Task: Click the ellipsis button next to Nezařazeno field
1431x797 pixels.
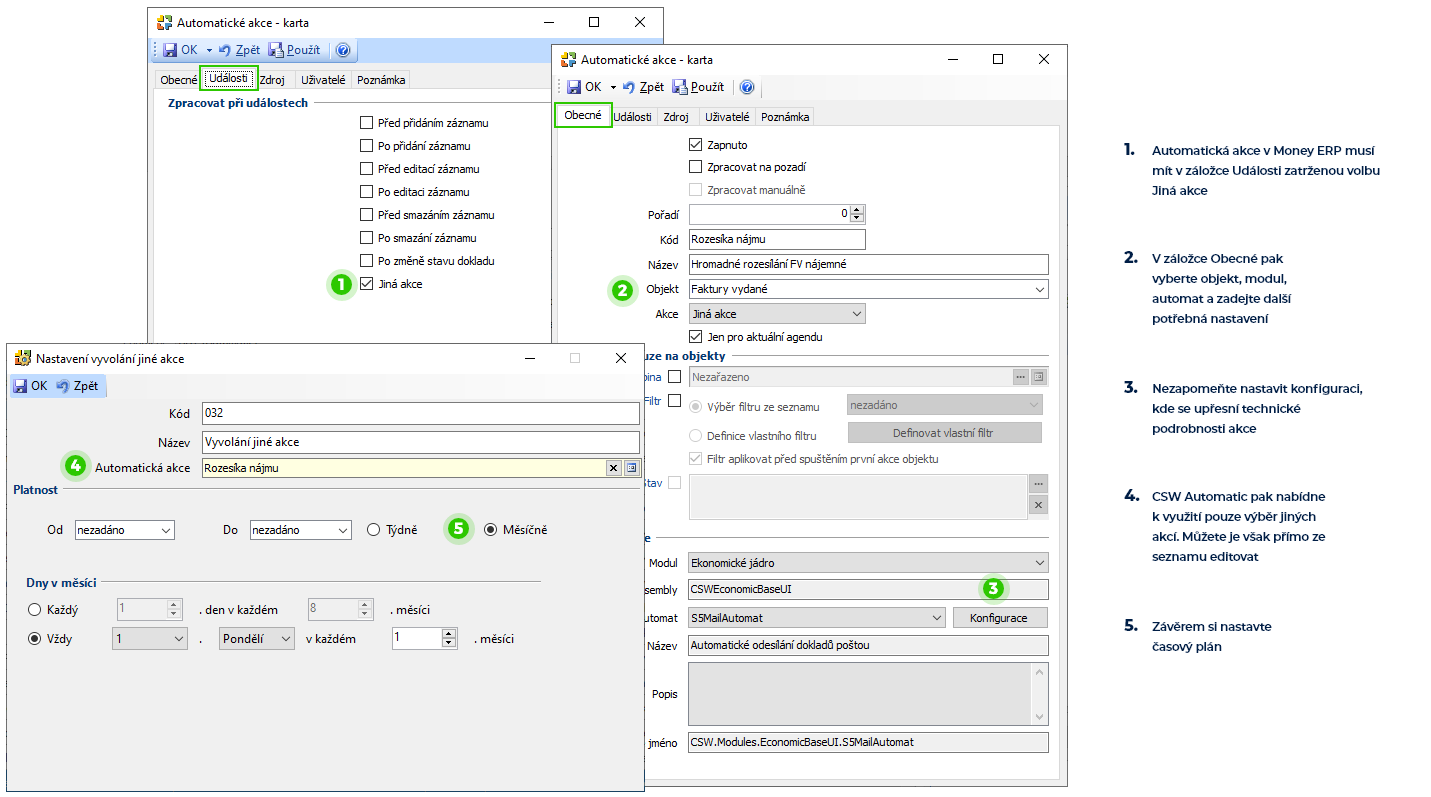Action: (x=1020, y=377)
